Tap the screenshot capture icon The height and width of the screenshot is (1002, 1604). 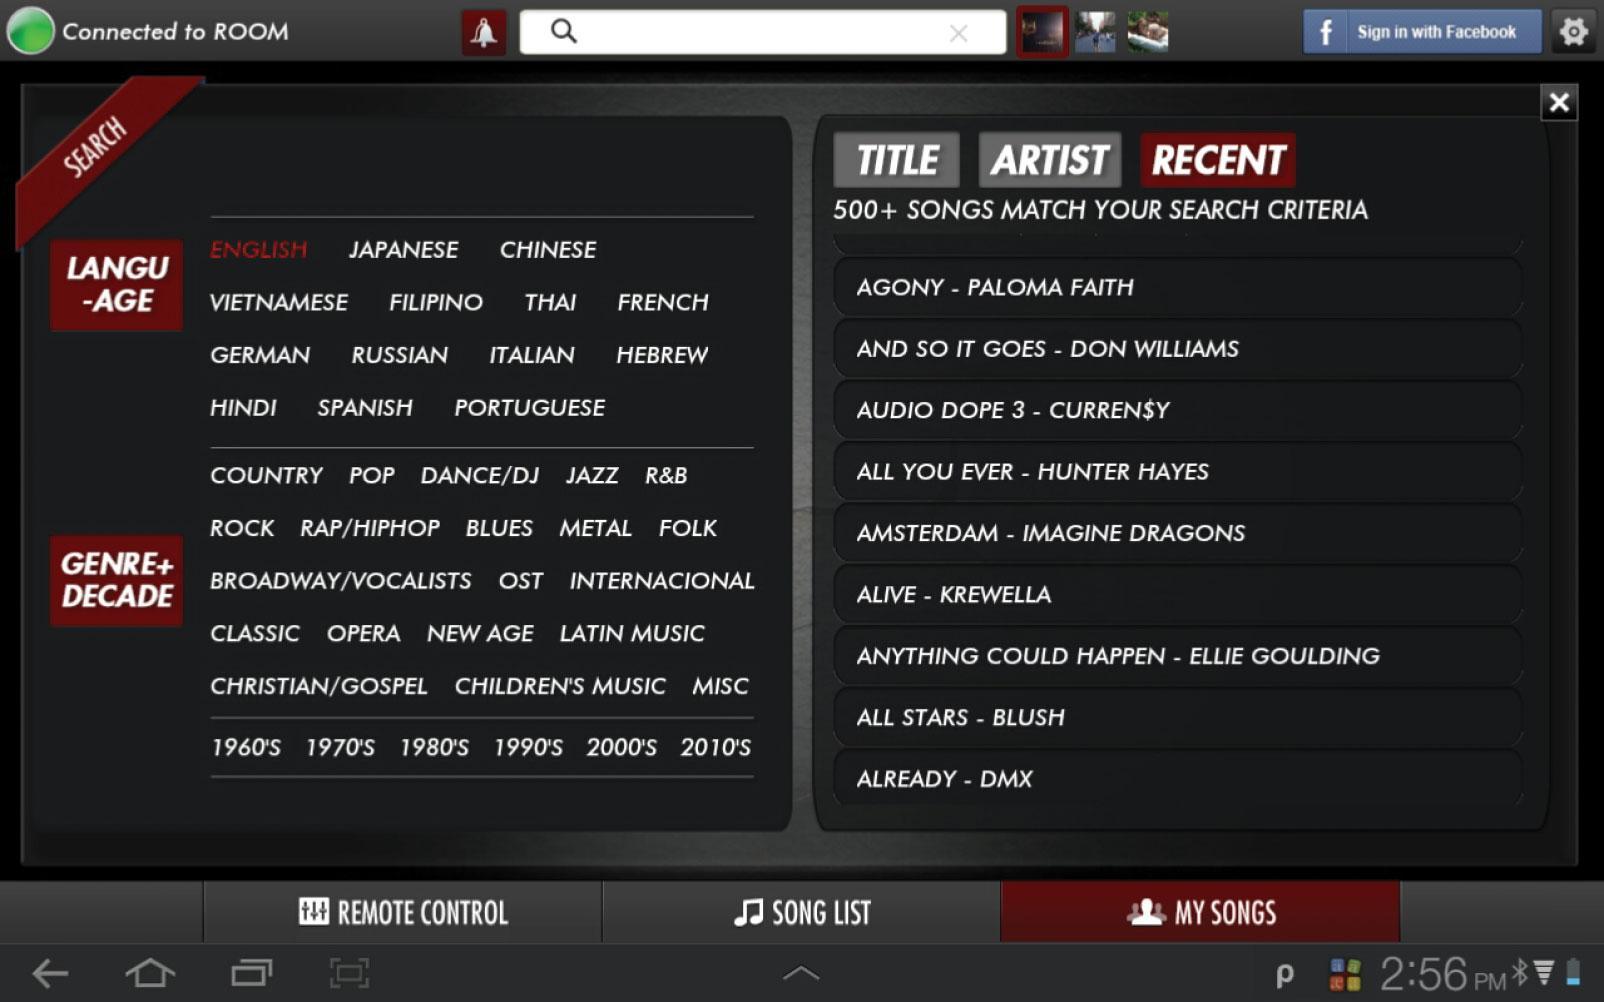pos(349,972)
